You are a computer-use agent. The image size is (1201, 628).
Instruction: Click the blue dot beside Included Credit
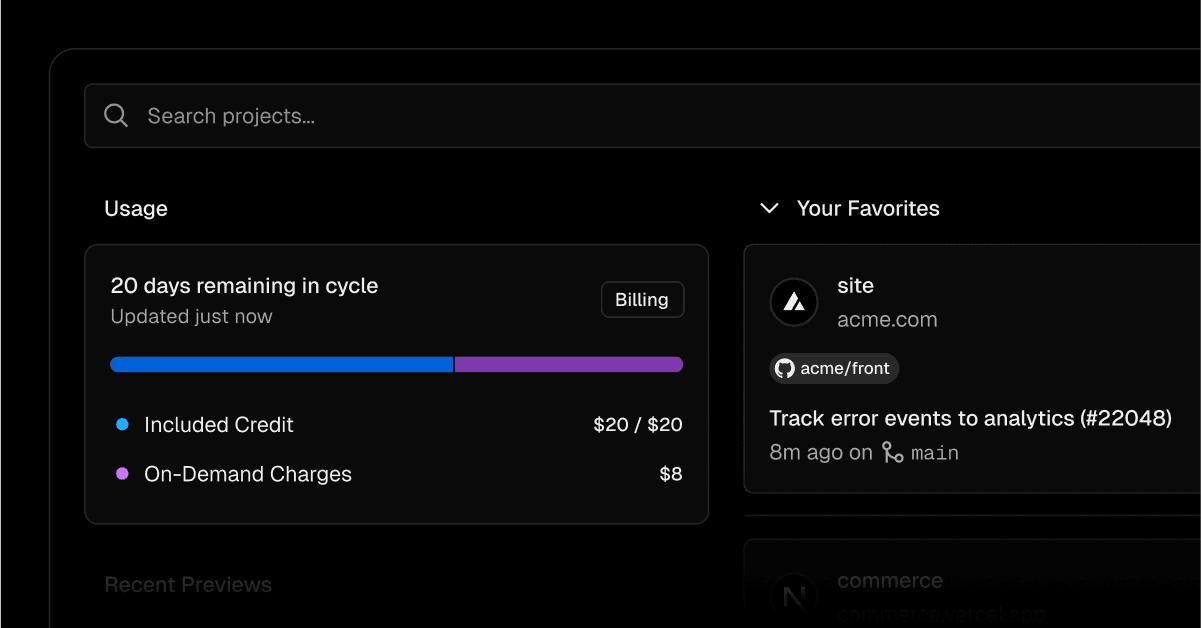coord(122,424)
